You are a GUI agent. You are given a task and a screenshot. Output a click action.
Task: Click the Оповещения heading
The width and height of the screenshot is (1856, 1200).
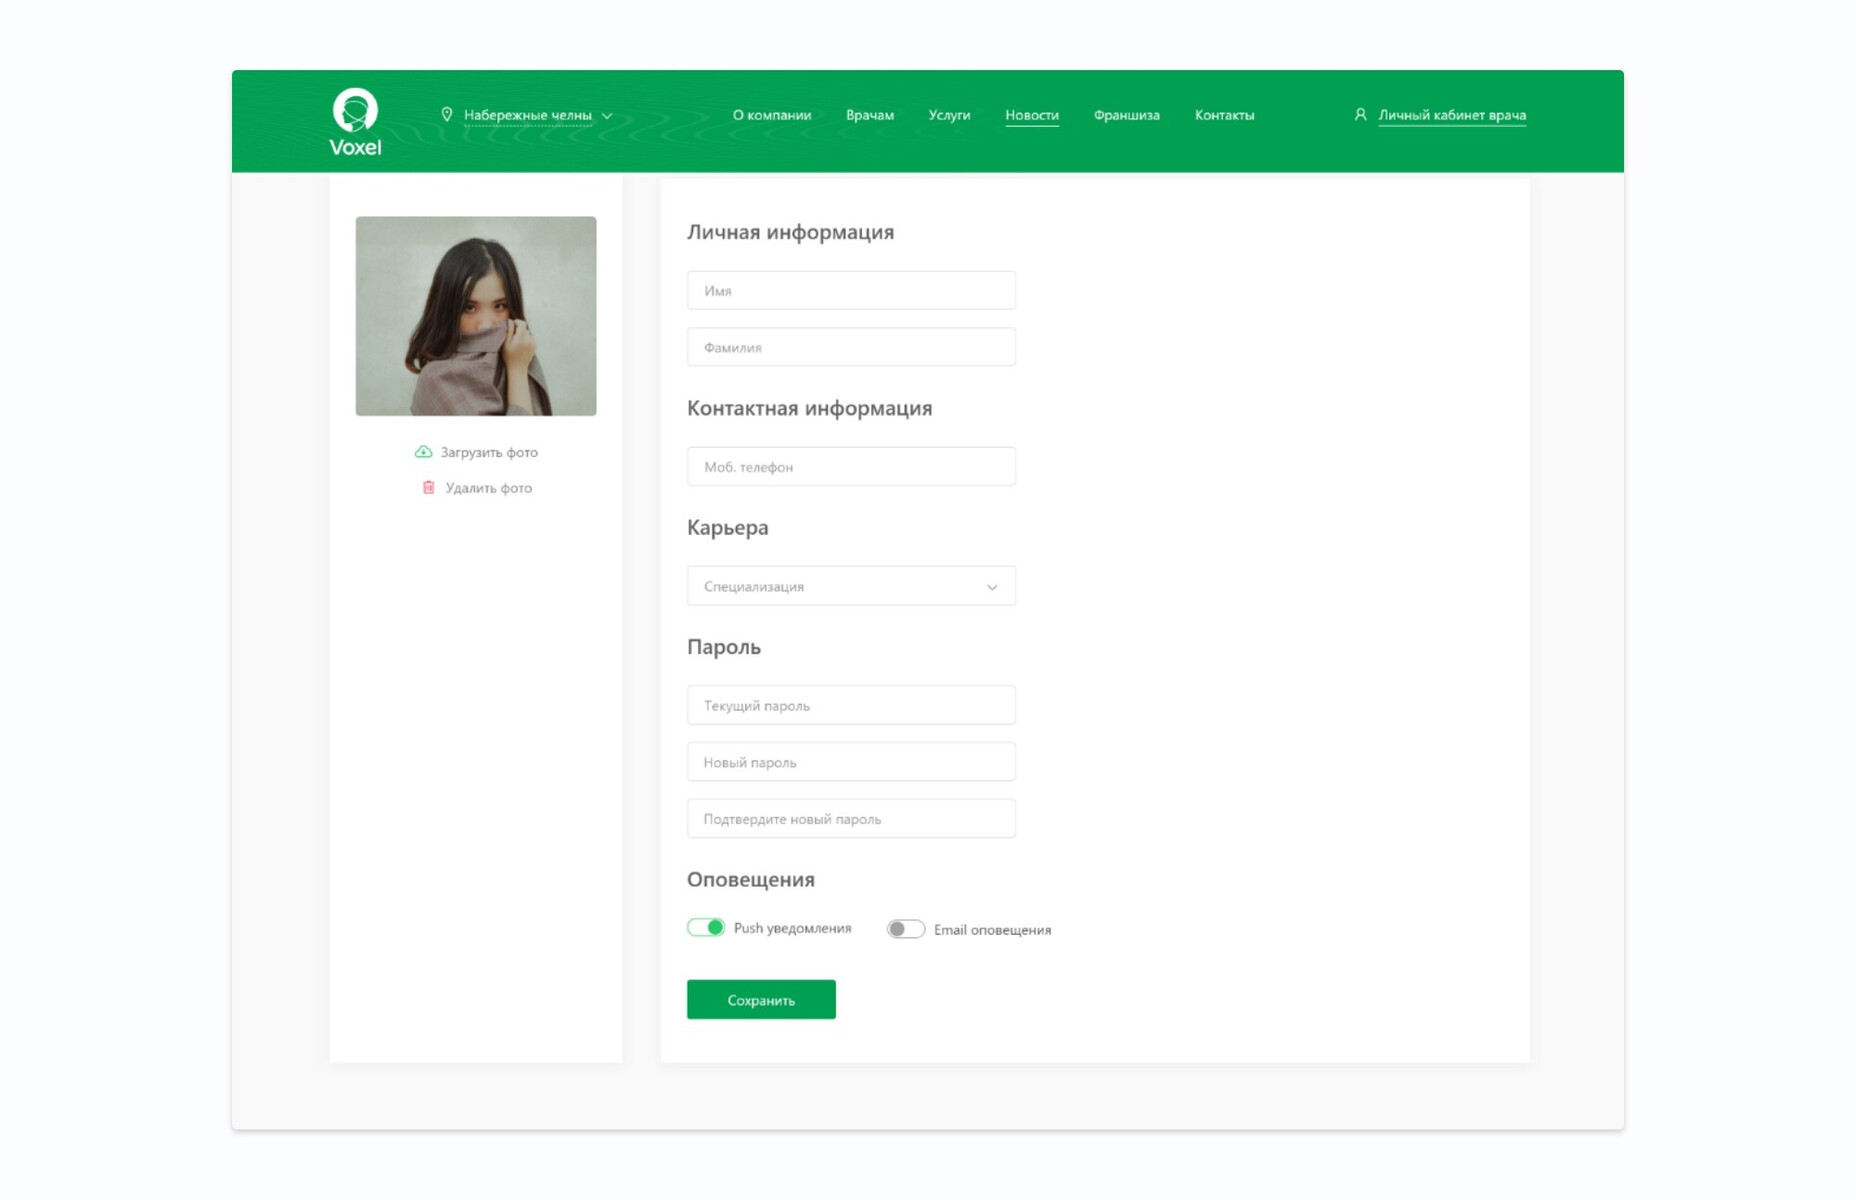(751, 880)
